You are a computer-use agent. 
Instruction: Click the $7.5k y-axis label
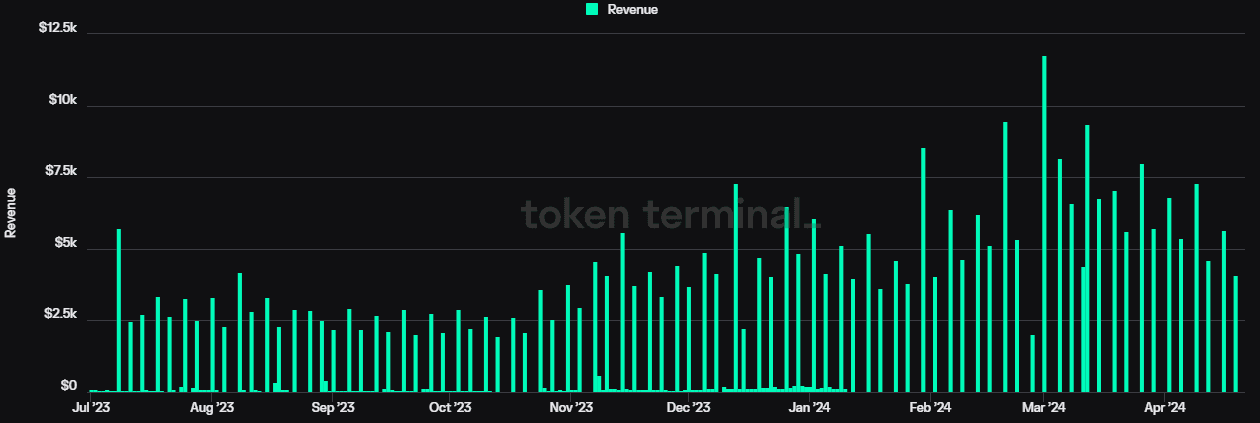[x=59, y=171]
